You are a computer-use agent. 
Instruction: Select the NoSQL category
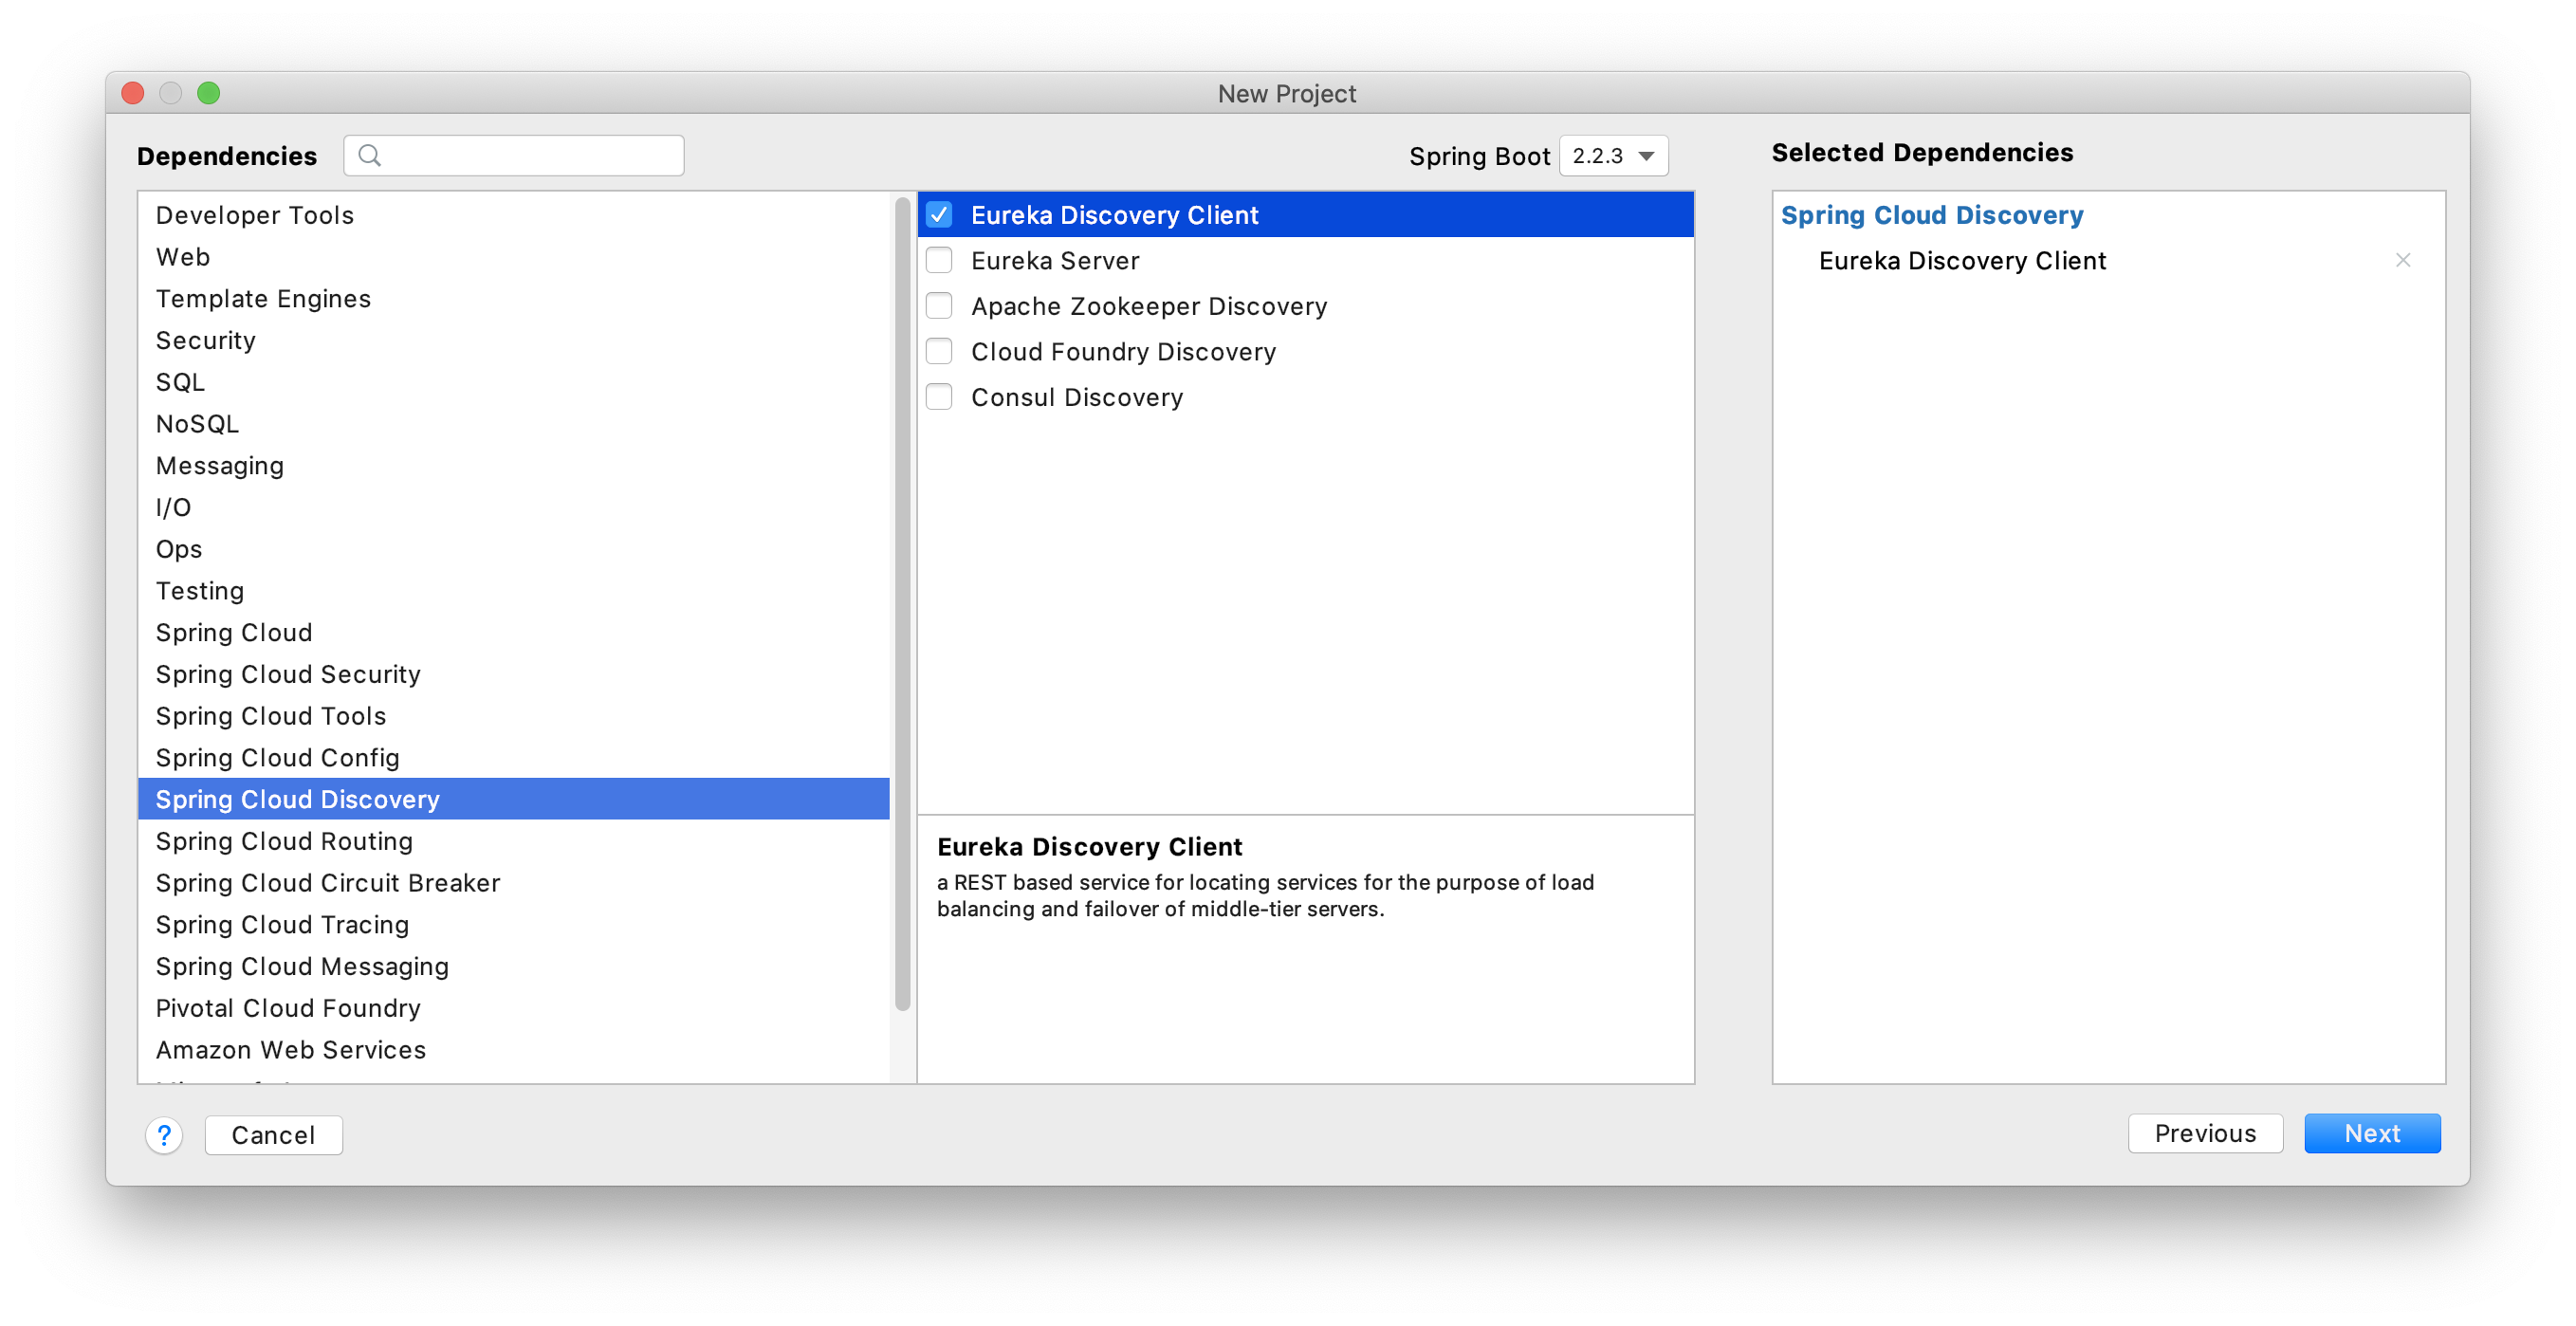[x=513, y=425]
